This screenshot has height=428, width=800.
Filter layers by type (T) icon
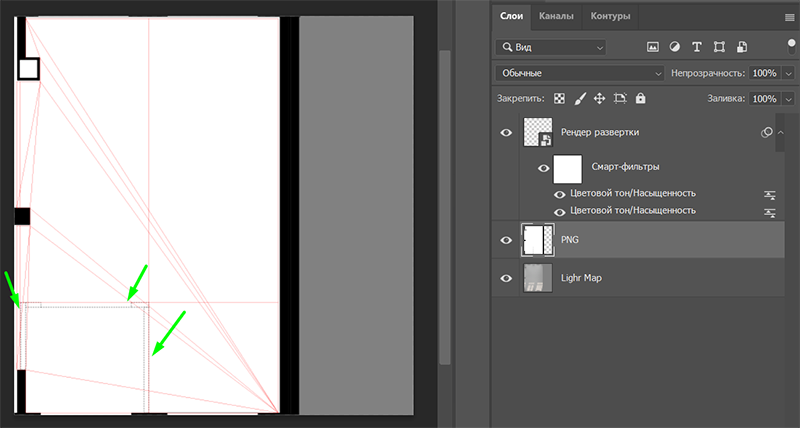tap(696, 47)
